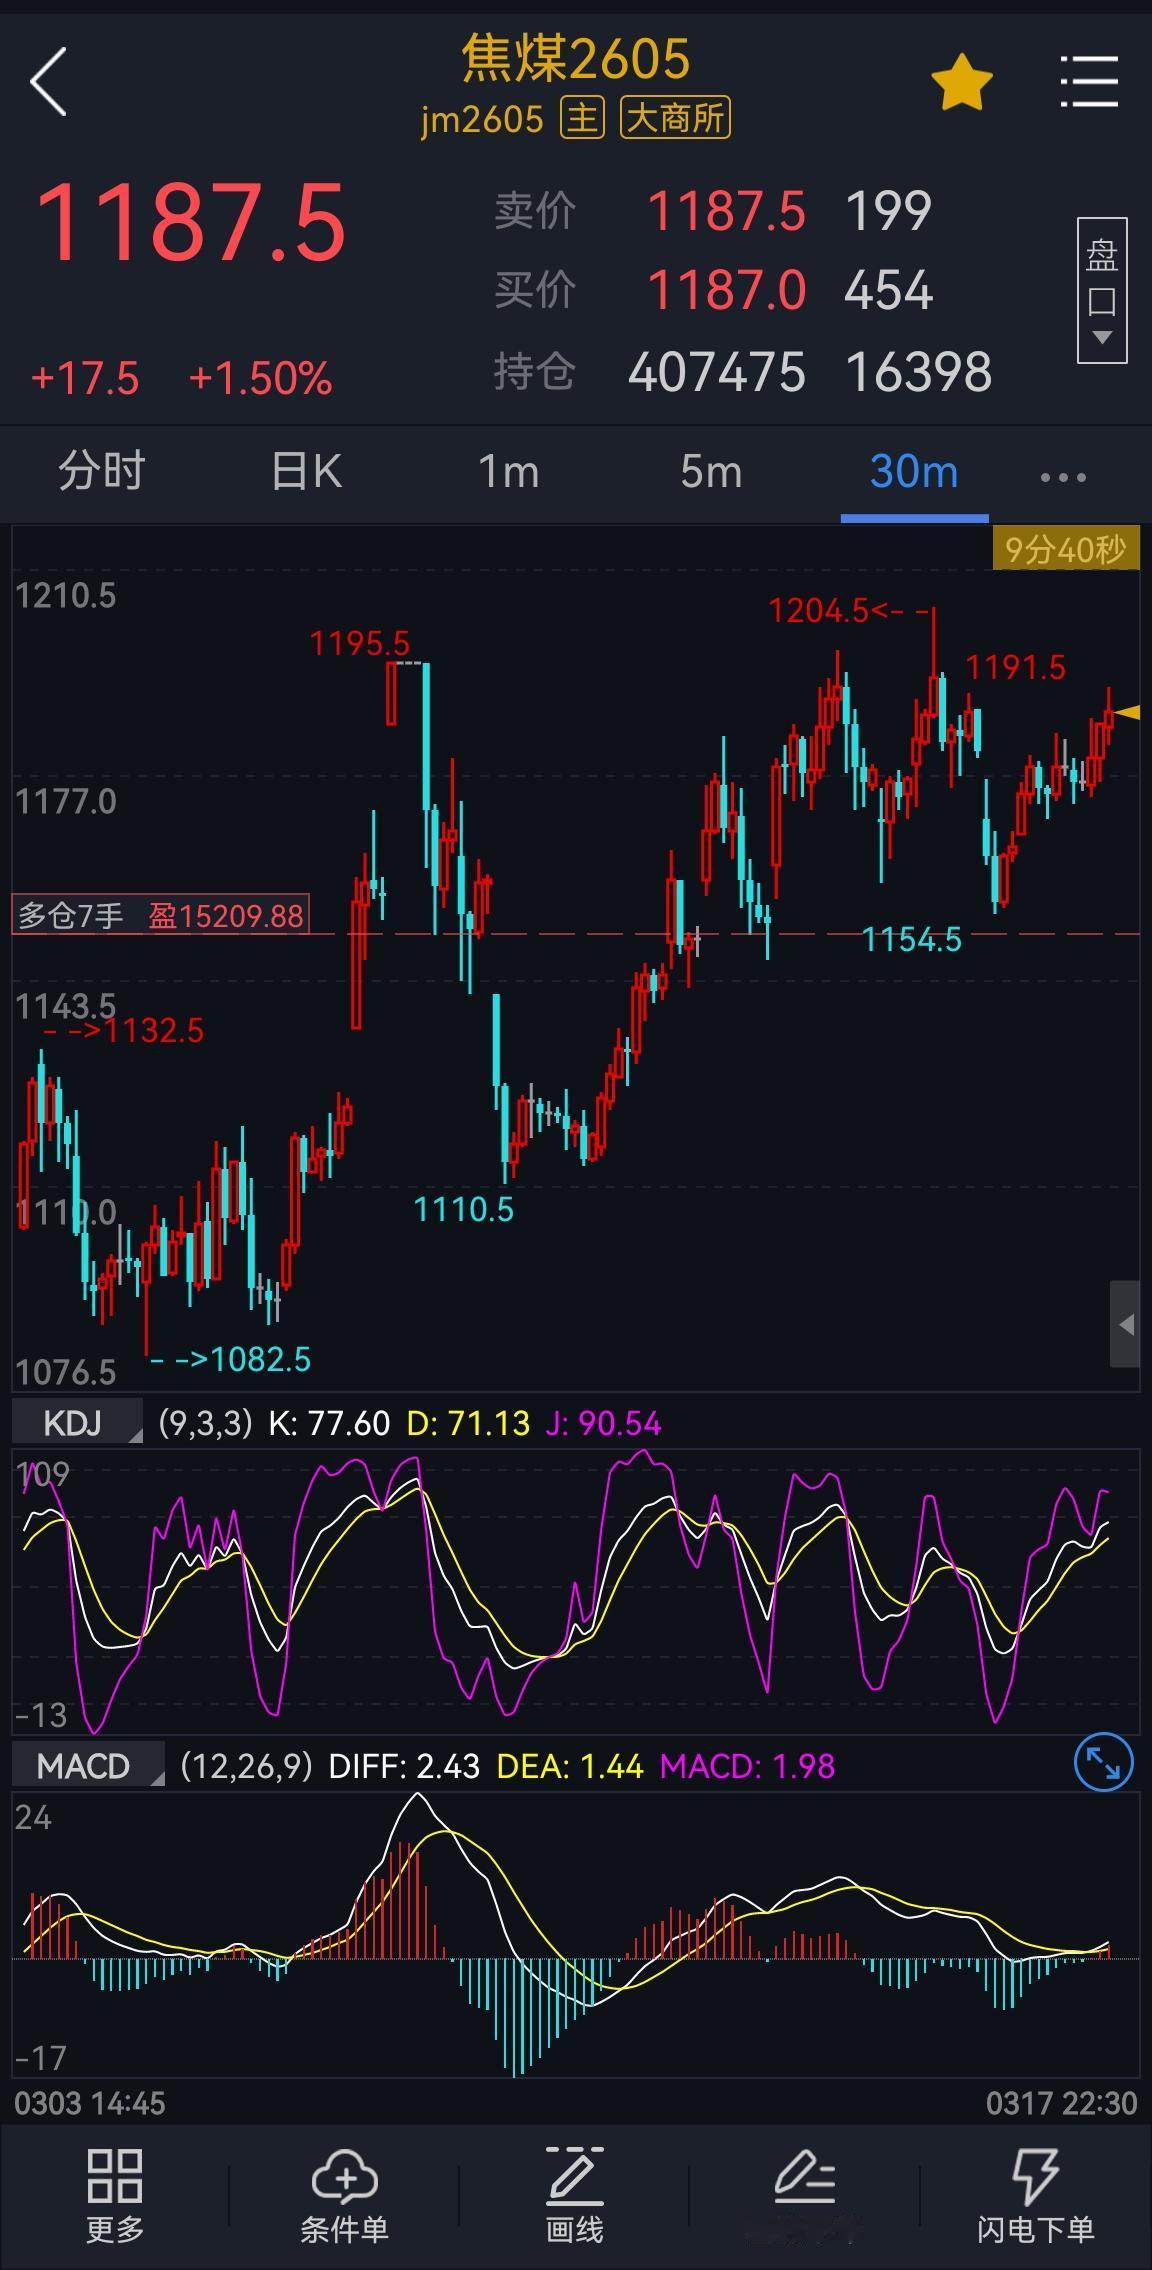The image size is (1152, 2270).
Task: Open 条件单 conditional order
Action: point(344,2197)
